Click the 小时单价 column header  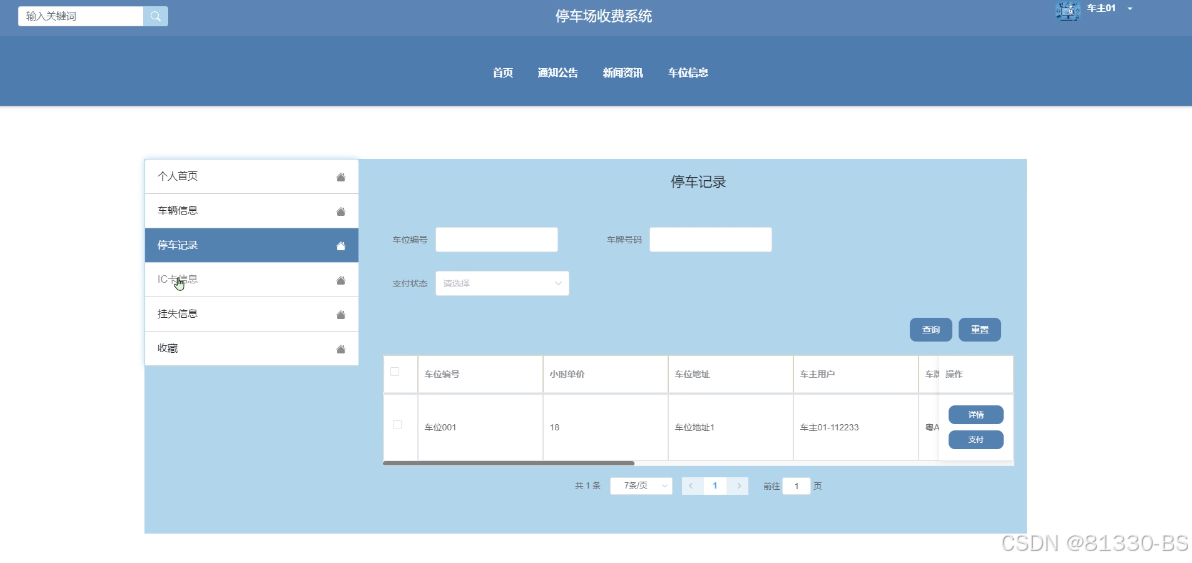tap(605, 375)
